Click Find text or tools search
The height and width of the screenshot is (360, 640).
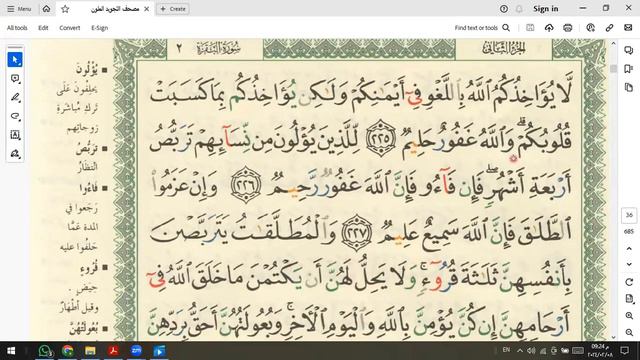click(482, 28)
